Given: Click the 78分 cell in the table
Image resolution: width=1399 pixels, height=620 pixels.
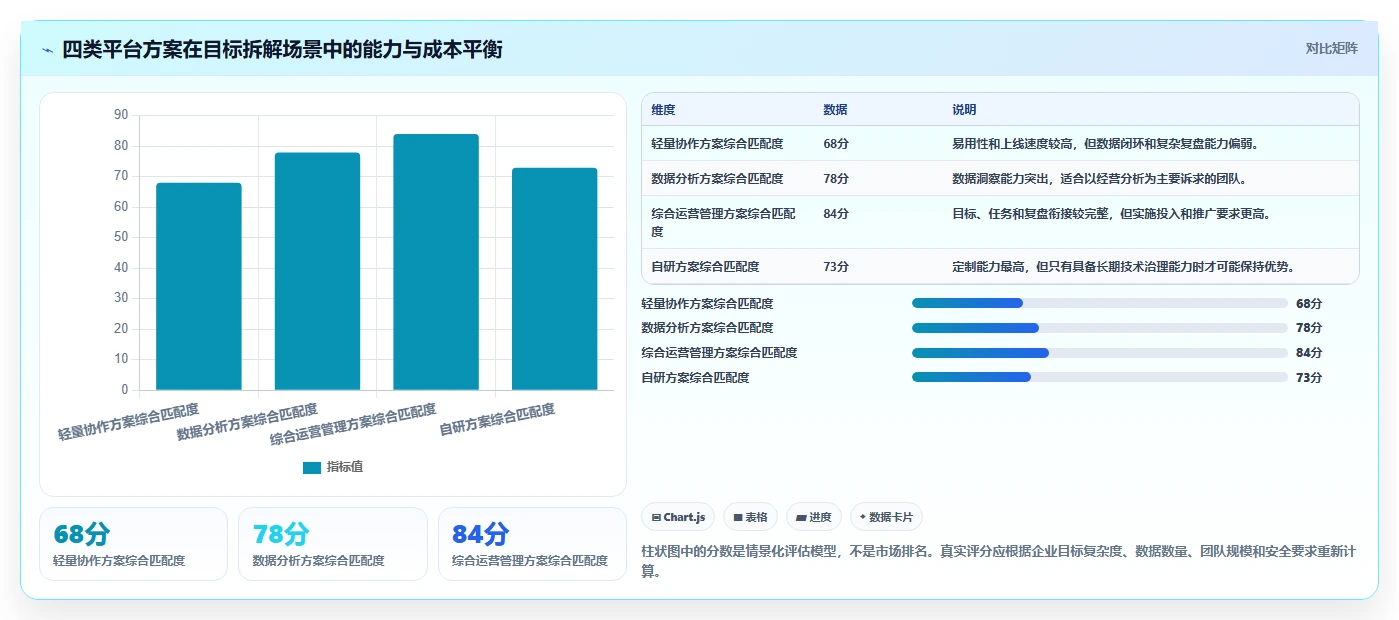Looking at the screenshot, I should pyautogui.click(x=836, y=179).
